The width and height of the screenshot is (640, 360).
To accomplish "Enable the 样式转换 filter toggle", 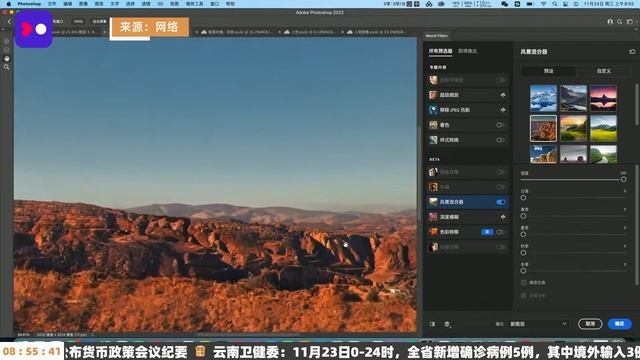I will (x=501, y=140).
